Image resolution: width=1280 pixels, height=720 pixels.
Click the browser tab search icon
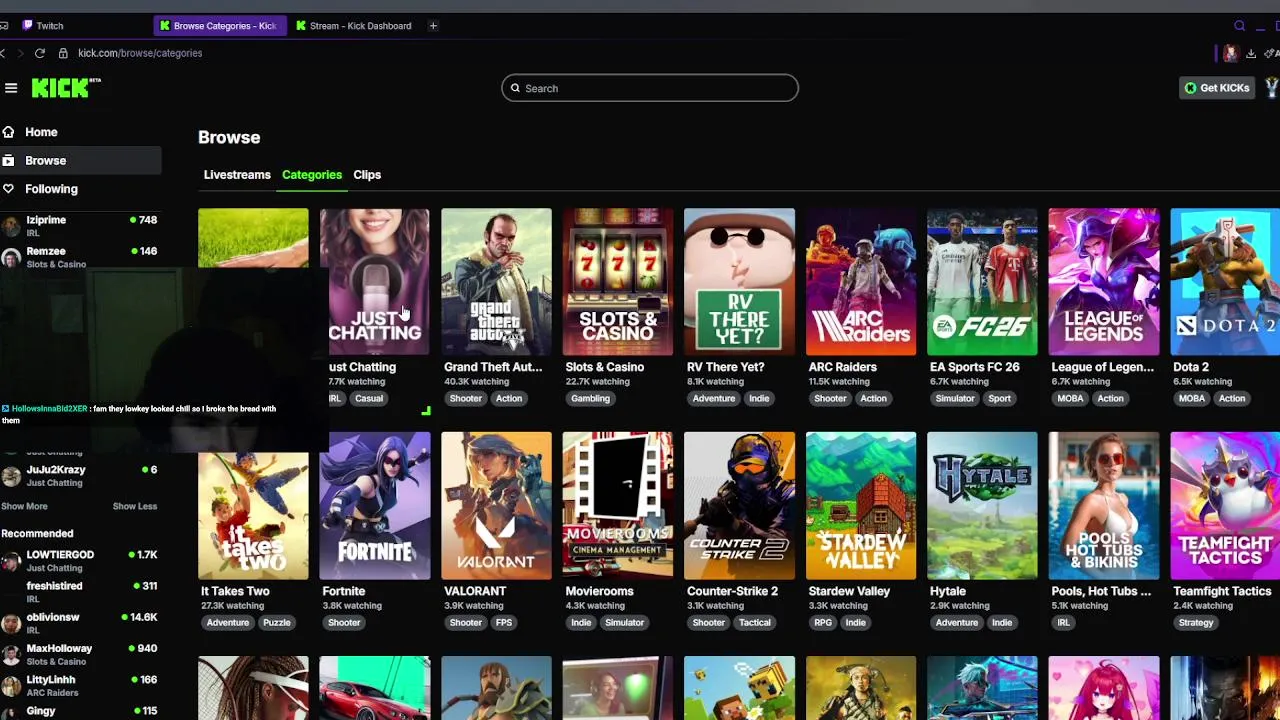pos(1240,26)
